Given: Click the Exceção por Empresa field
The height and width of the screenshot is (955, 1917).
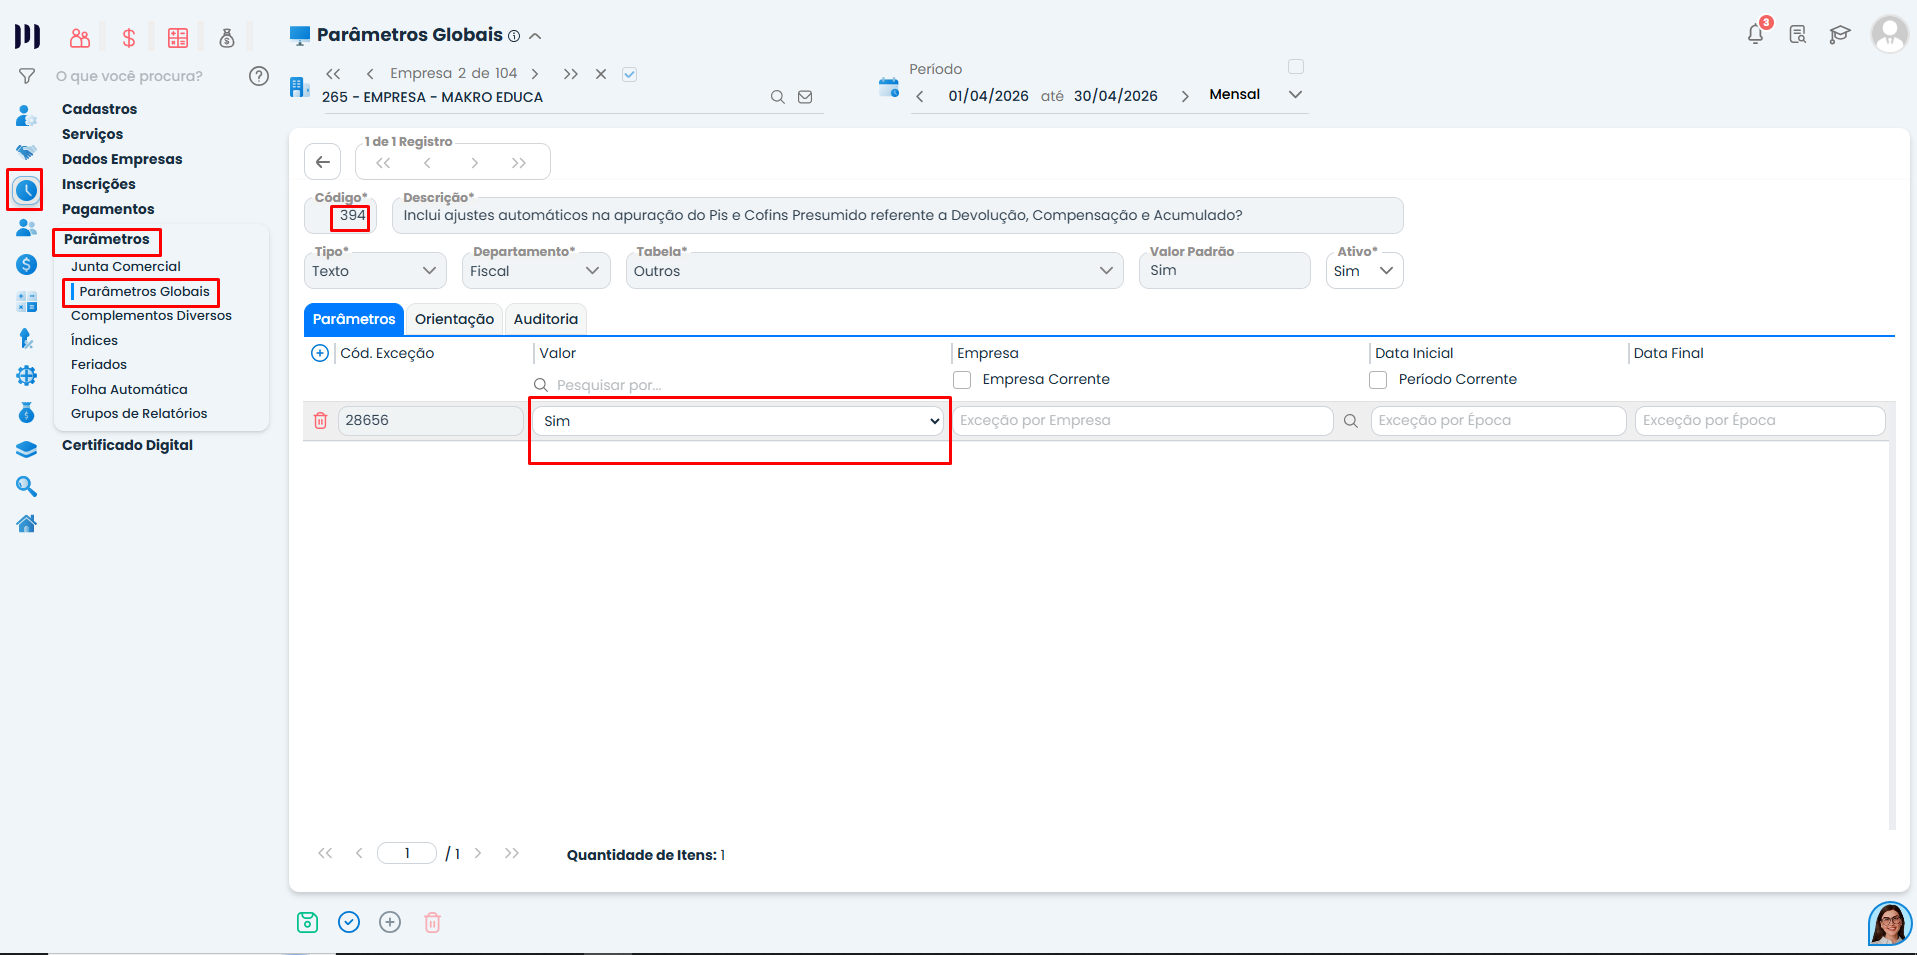Looking at the screenshot, I should (1143, 421).
